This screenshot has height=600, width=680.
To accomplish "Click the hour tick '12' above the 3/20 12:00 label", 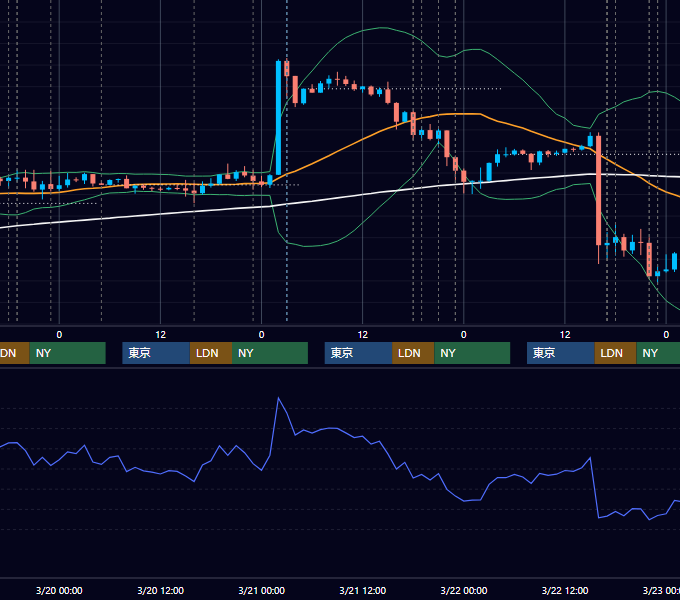I will tap(160, 334).
